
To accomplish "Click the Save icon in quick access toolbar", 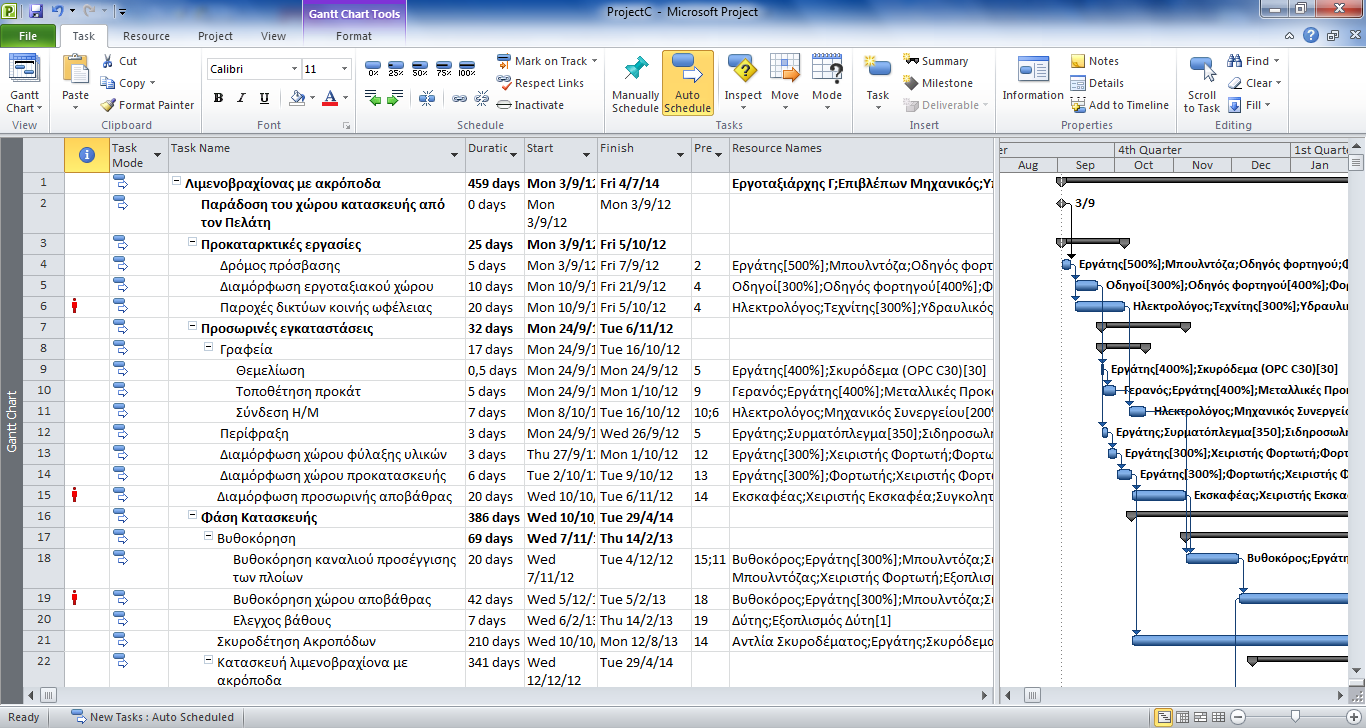I will click(36, 12).
